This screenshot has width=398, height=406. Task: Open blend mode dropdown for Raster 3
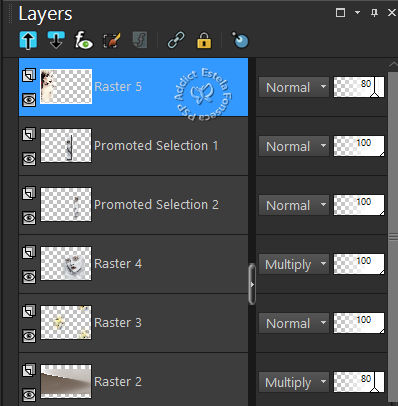coord(294,323)
